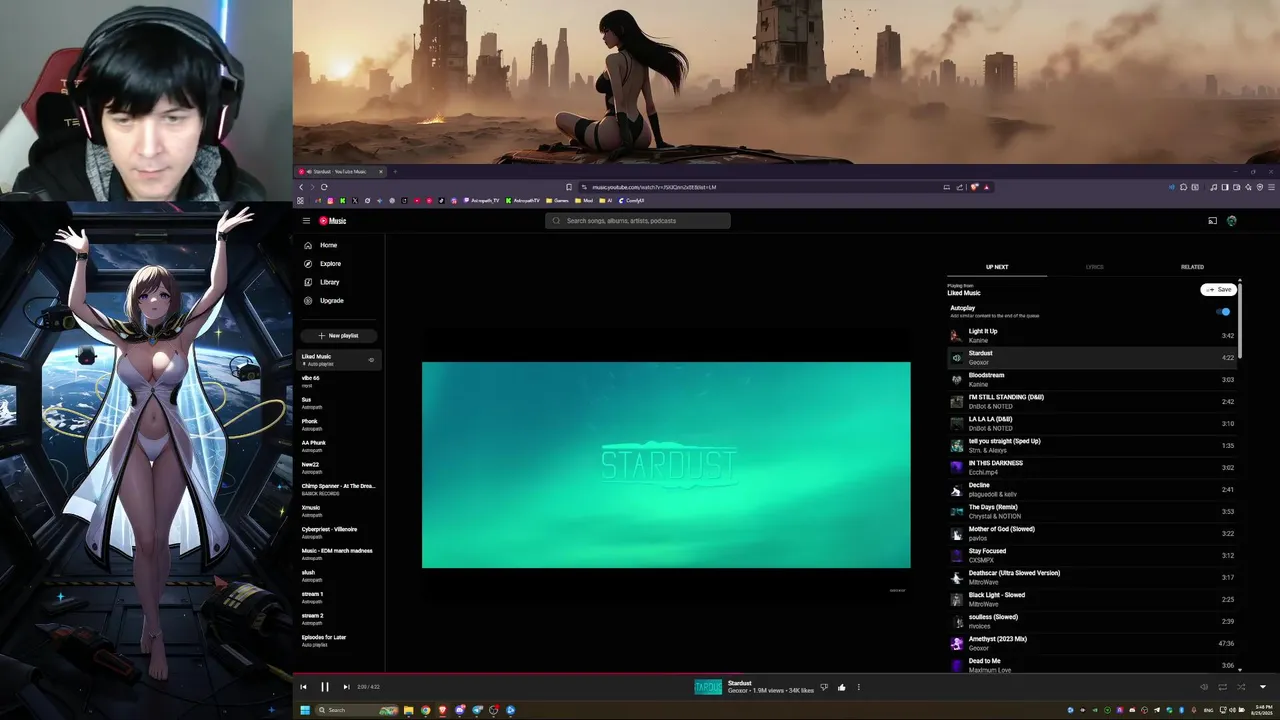Open a new browser tab
This screenshot has width=1280, height=720.
[x=395, y=172]
